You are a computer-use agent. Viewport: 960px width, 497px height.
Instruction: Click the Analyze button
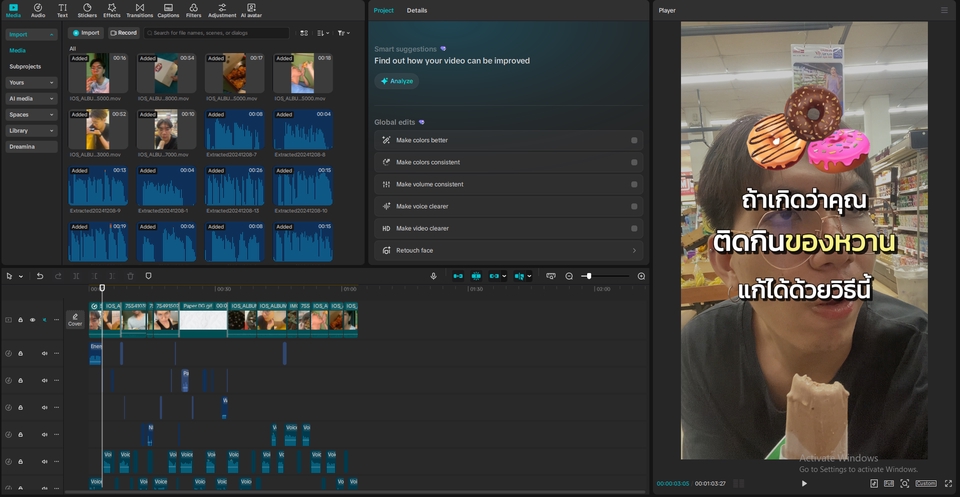click(x=397, y=81)
